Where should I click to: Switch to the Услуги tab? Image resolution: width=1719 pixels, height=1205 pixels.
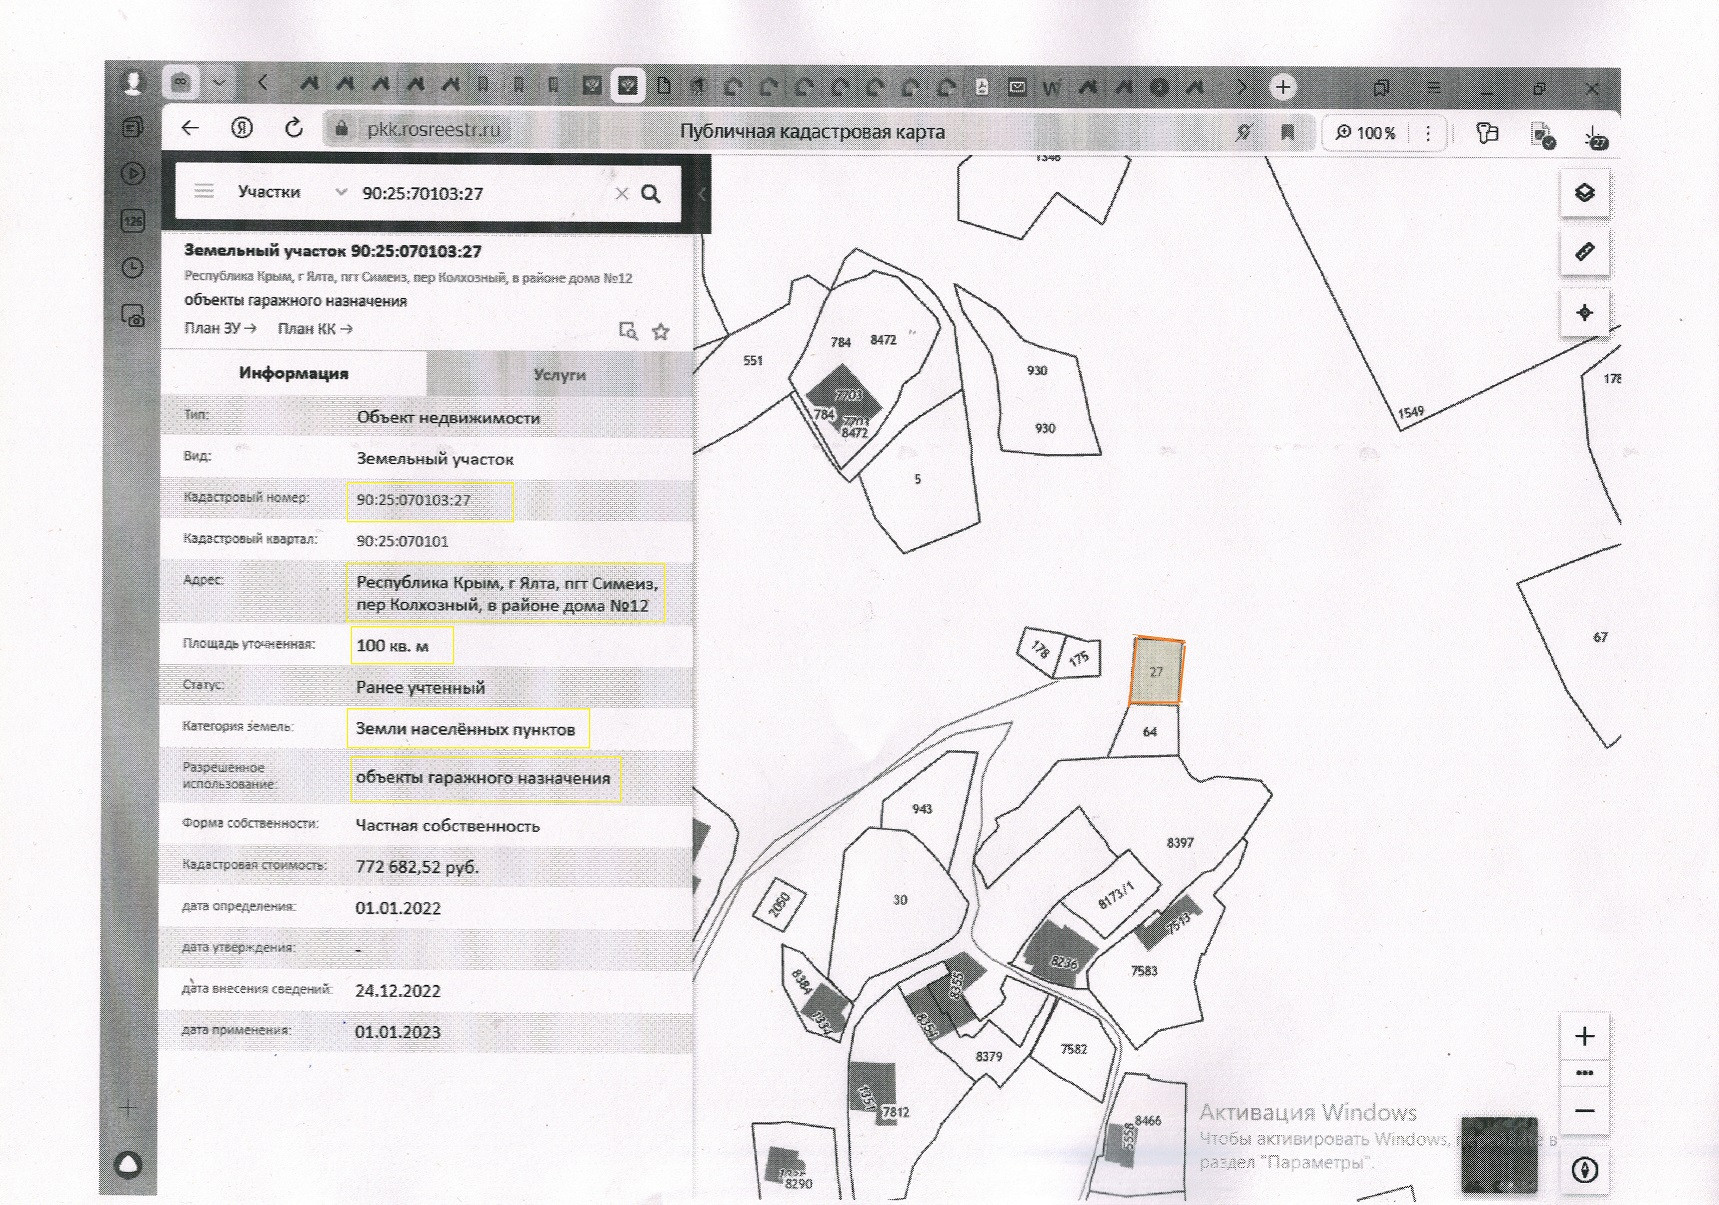[560, 374]
